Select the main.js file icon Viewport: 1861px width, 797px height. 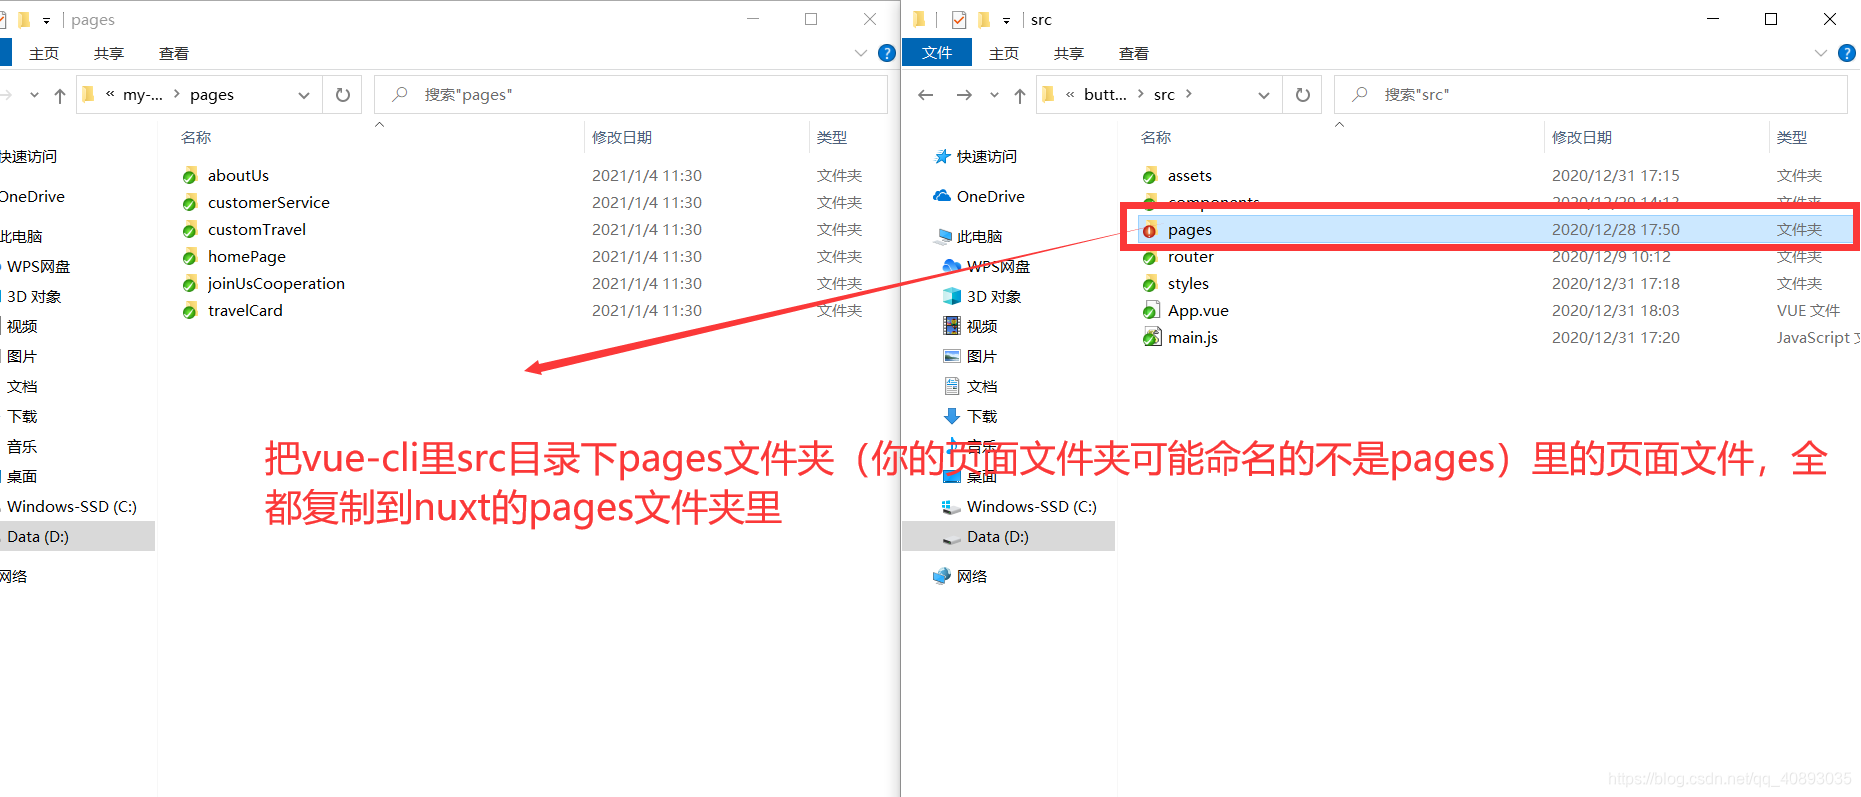pos(1151,338)
